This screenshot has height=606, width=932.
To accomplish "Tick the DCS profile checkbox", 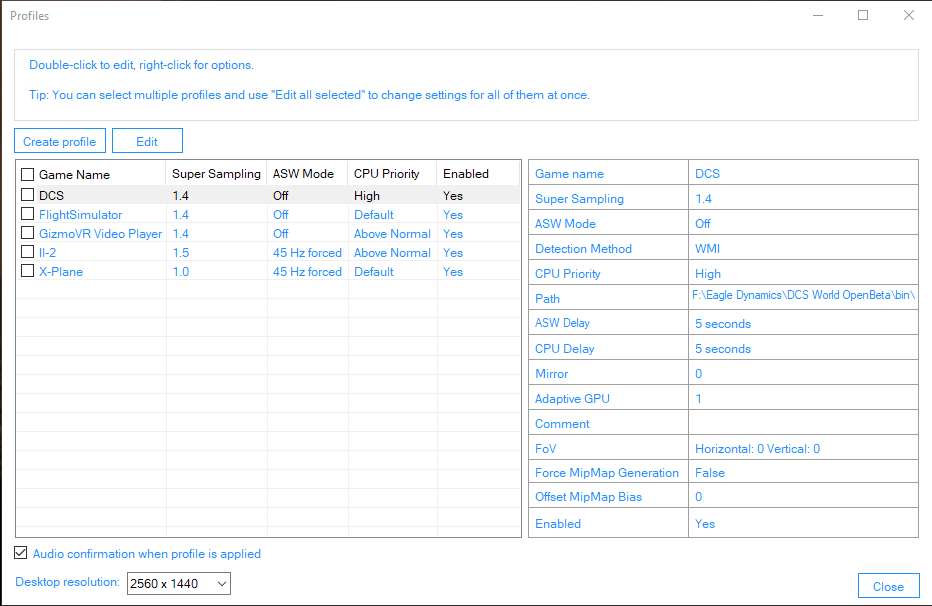I will tap(27, 194).
